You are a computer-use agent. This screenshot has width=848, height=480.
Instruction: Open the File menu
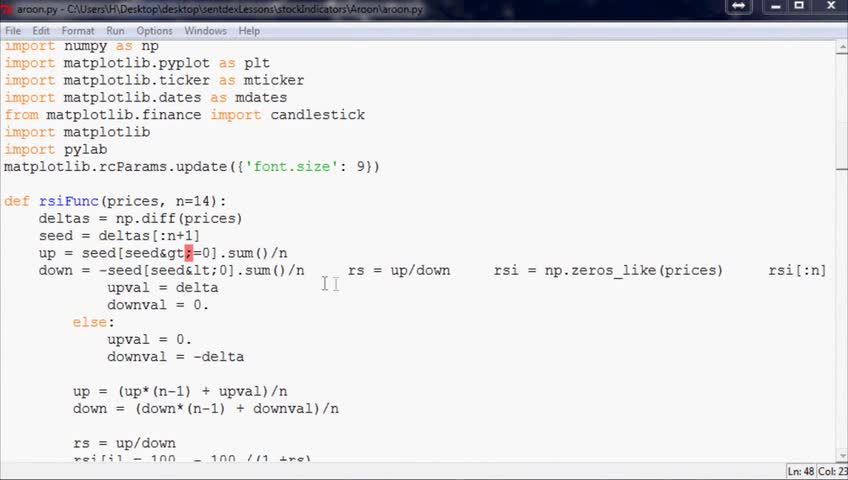coord(13,31)
